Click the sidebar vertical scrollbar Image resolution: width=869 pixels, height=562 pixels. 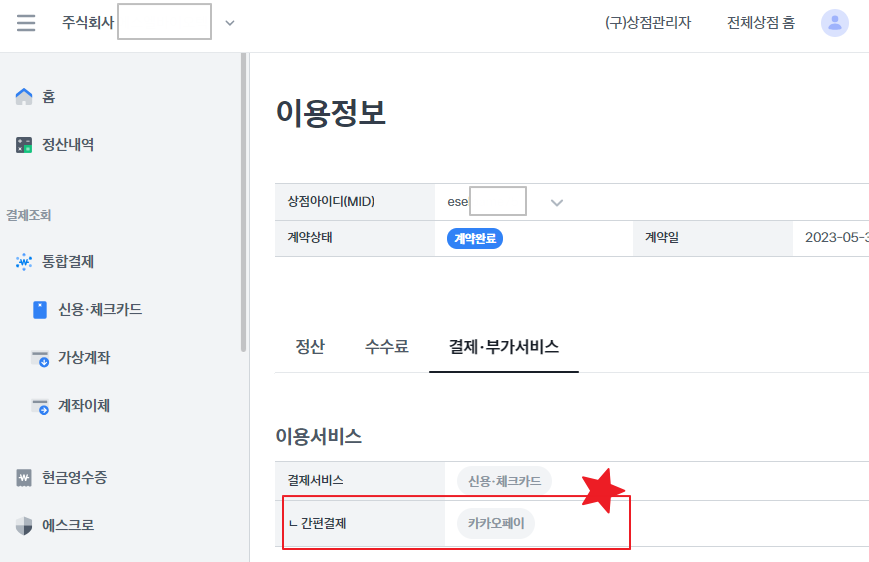coord(243,202)
